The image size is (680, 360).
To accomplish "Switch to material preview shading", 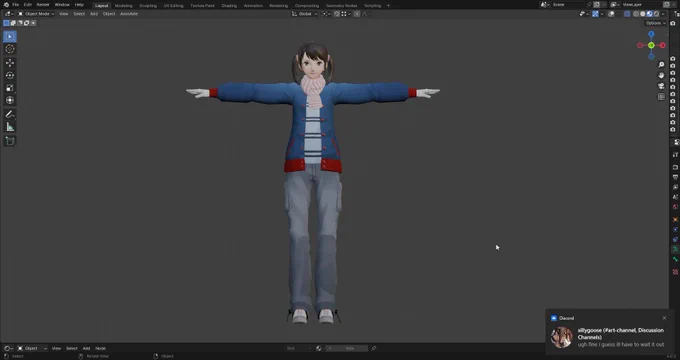I will tap(649, 14).
